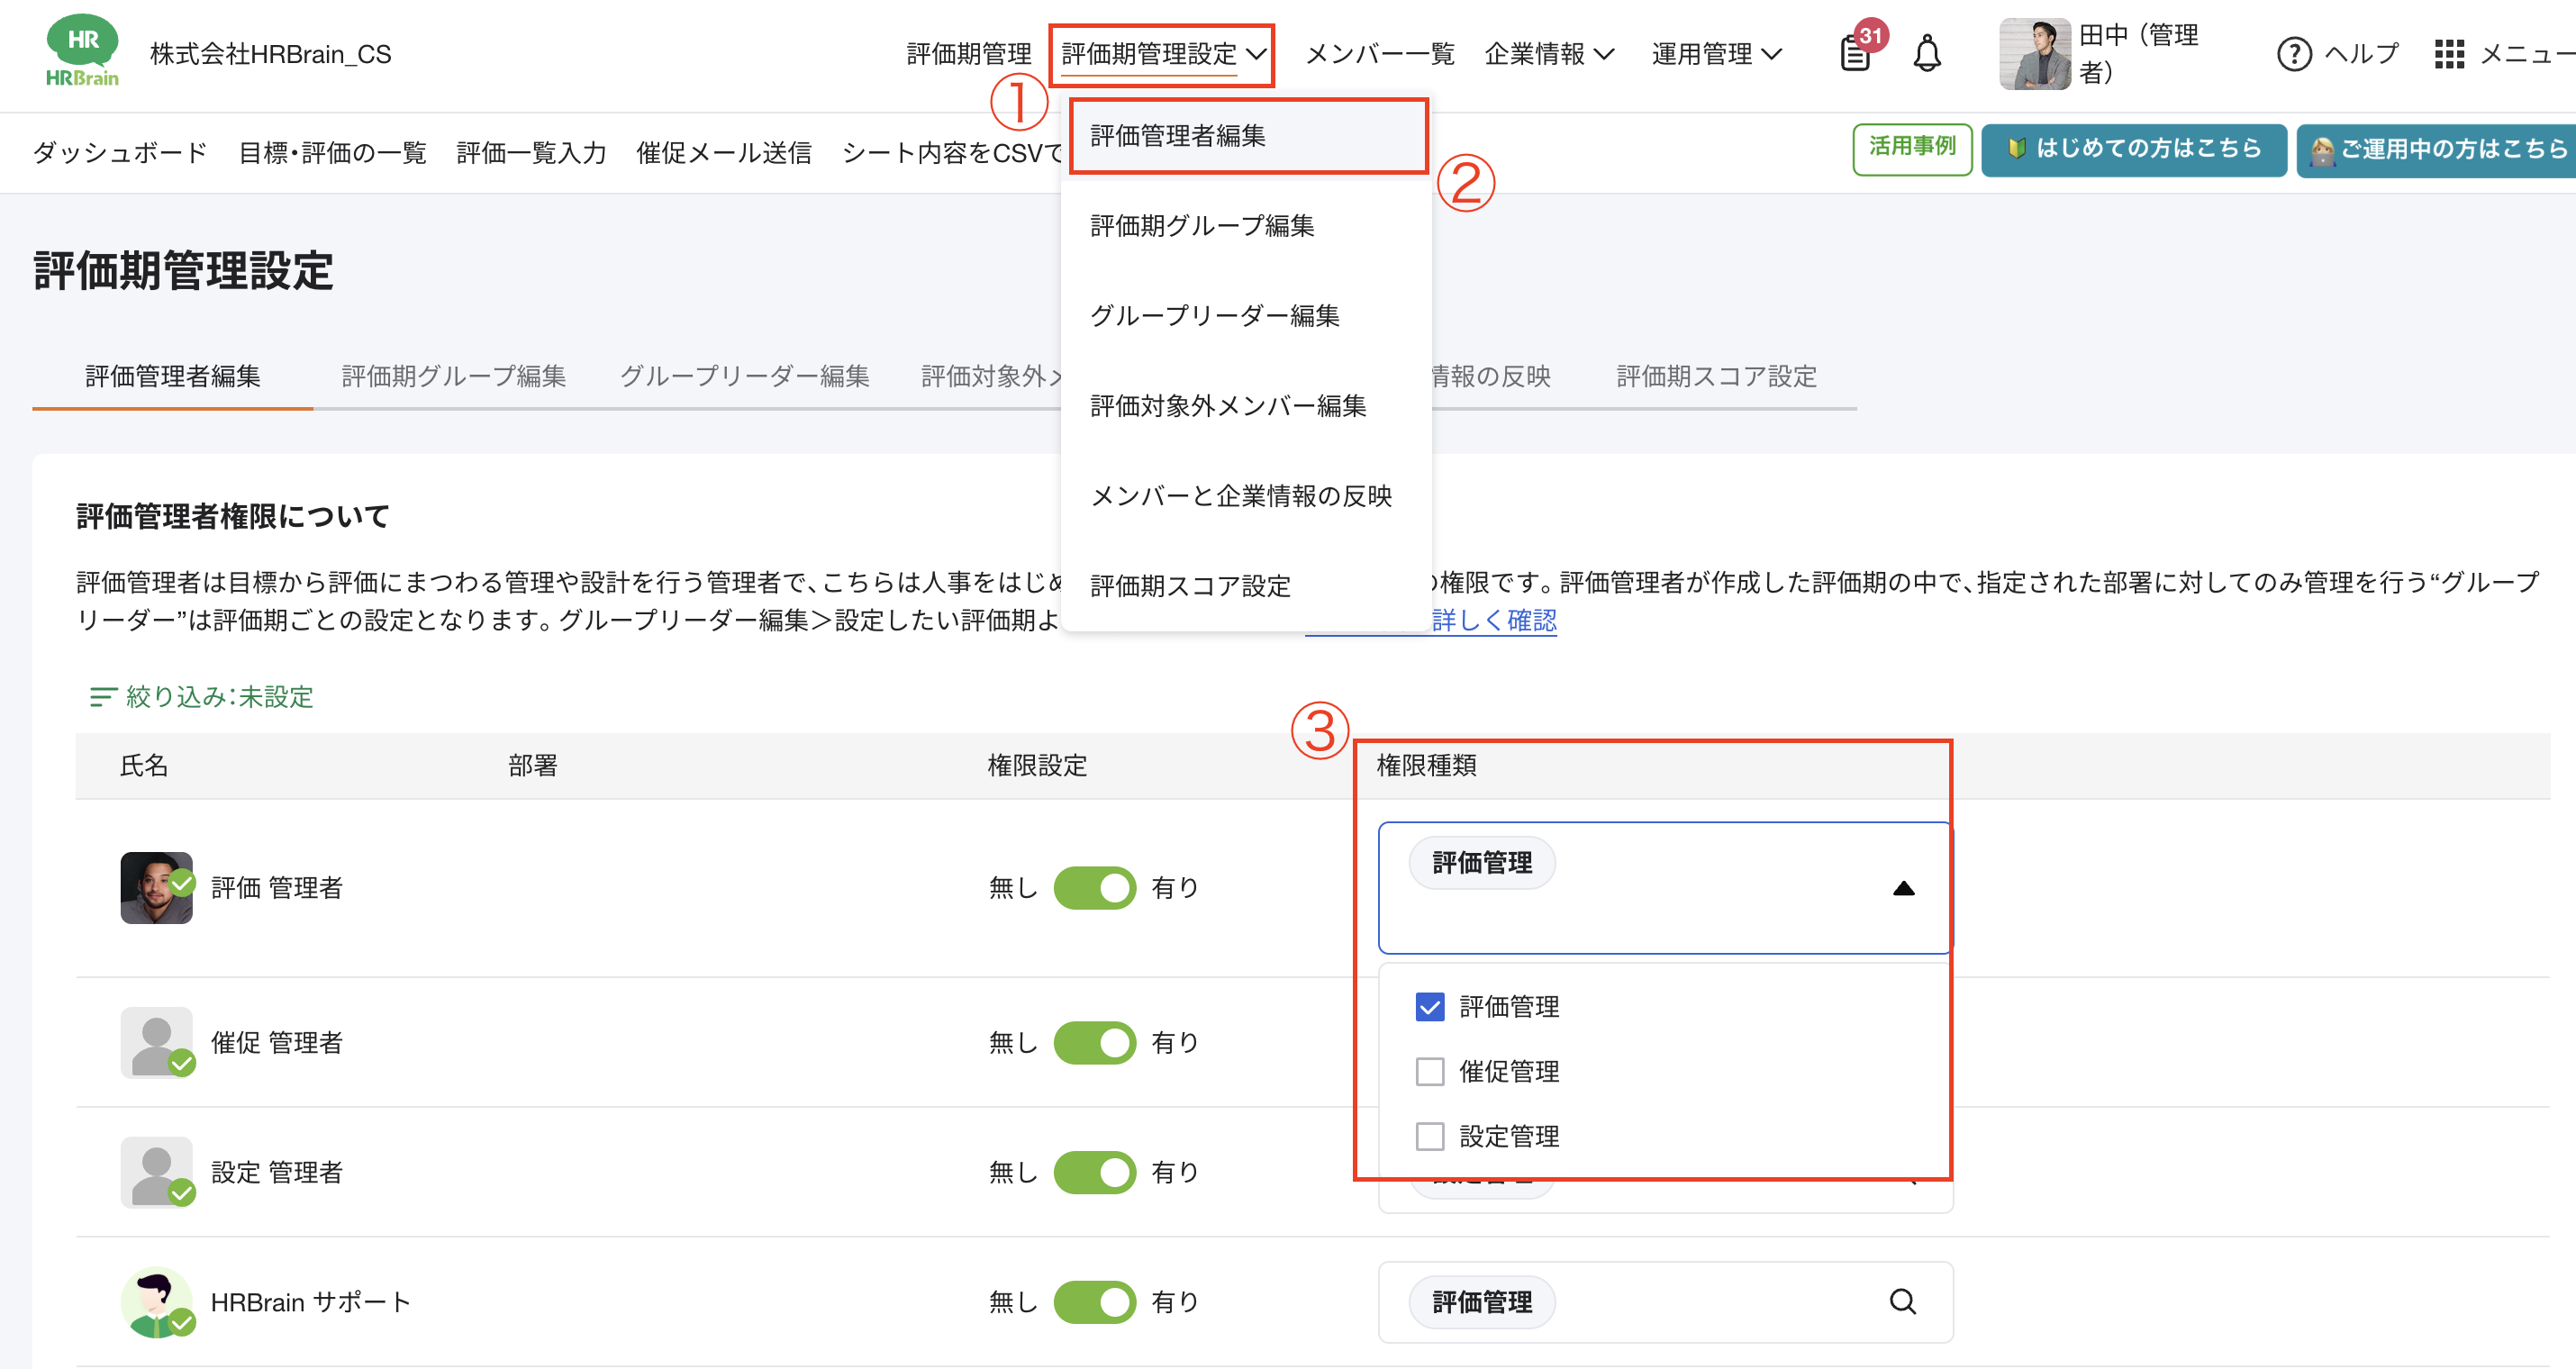Click the HRBrain logo
2576x1369 pixels.
82,52
